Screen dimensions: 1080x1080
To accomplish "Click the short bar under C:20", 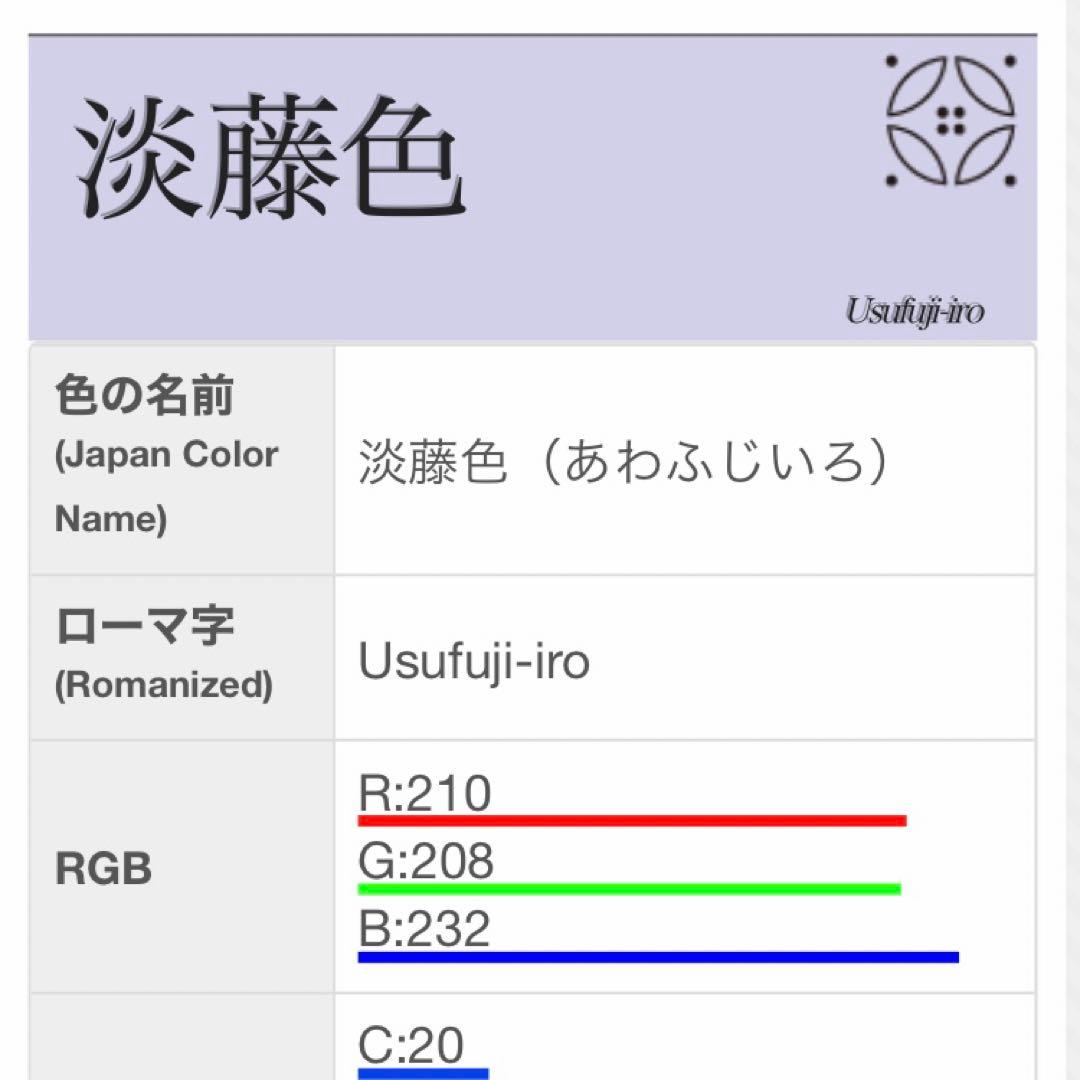I will [423, 1074].
